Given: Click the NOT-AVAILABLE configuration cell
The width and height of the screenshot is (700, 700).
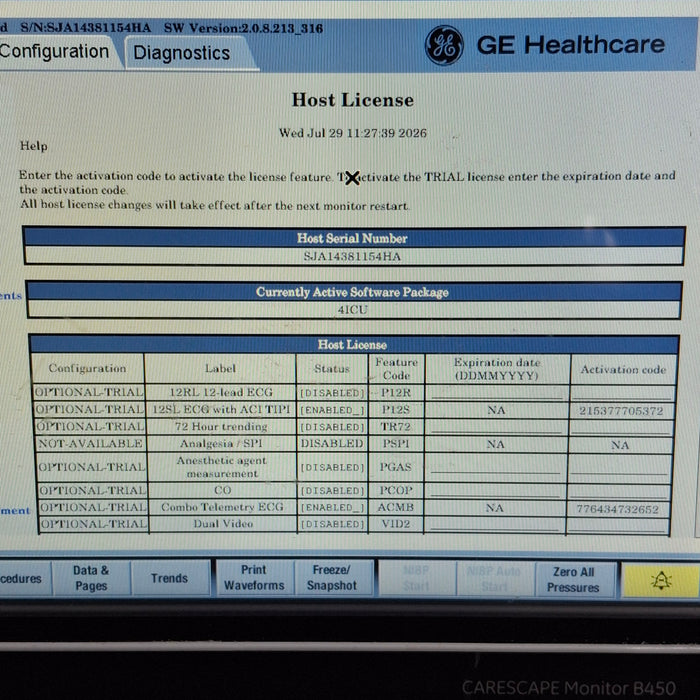Looking at the screenshot, I should tap(90, 443).
